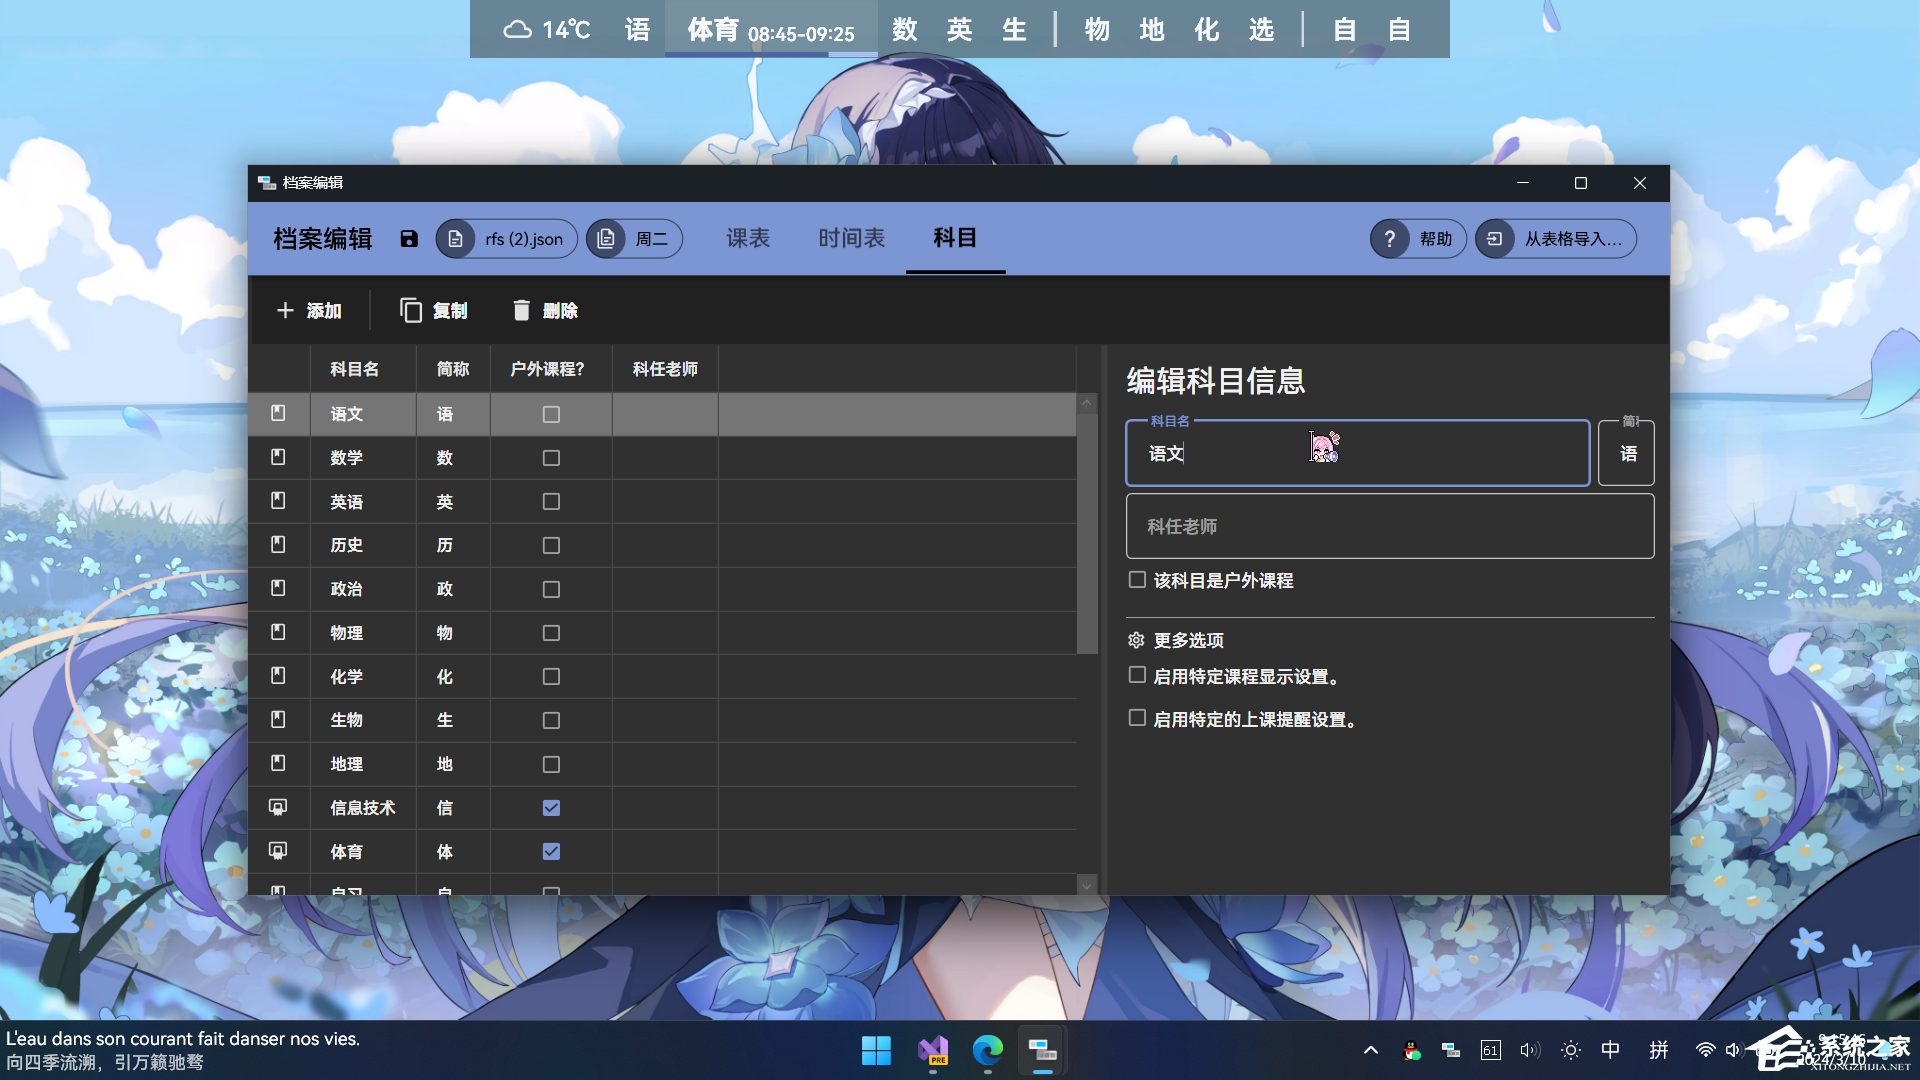Click the 中 input language indicator
This screenshot has height=1080, width=1920.
pos(1610,1050)
